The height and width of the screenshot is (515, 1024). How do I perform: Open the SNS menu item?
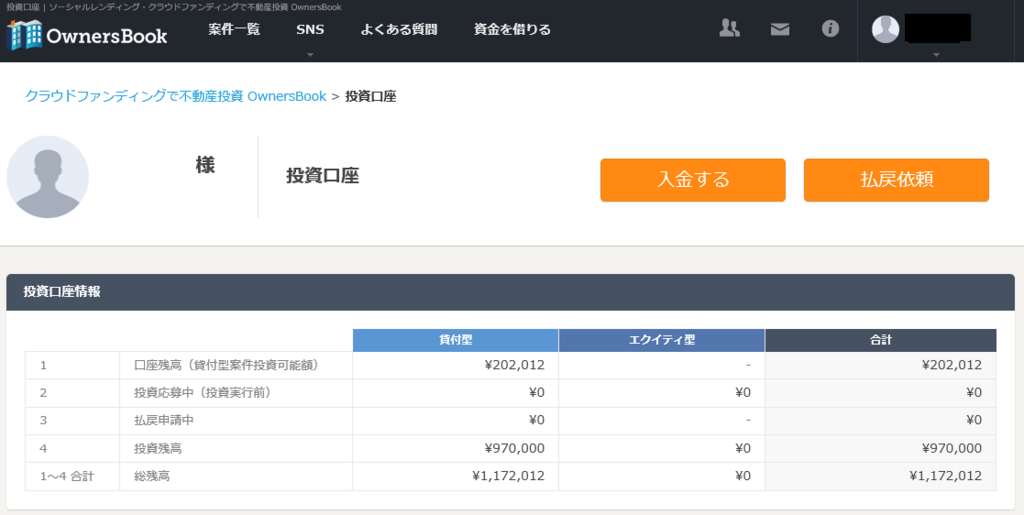click(310, 29)
